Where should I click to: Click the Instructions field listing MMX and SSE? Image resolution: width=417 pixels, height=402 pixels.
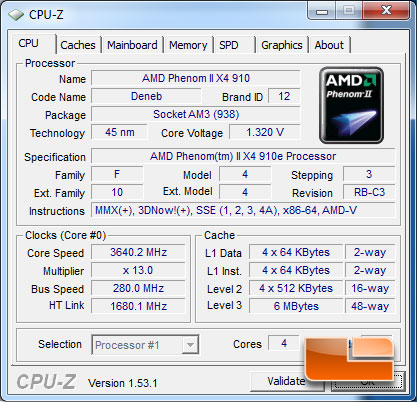pyautogui.click(x=243, y=211)
